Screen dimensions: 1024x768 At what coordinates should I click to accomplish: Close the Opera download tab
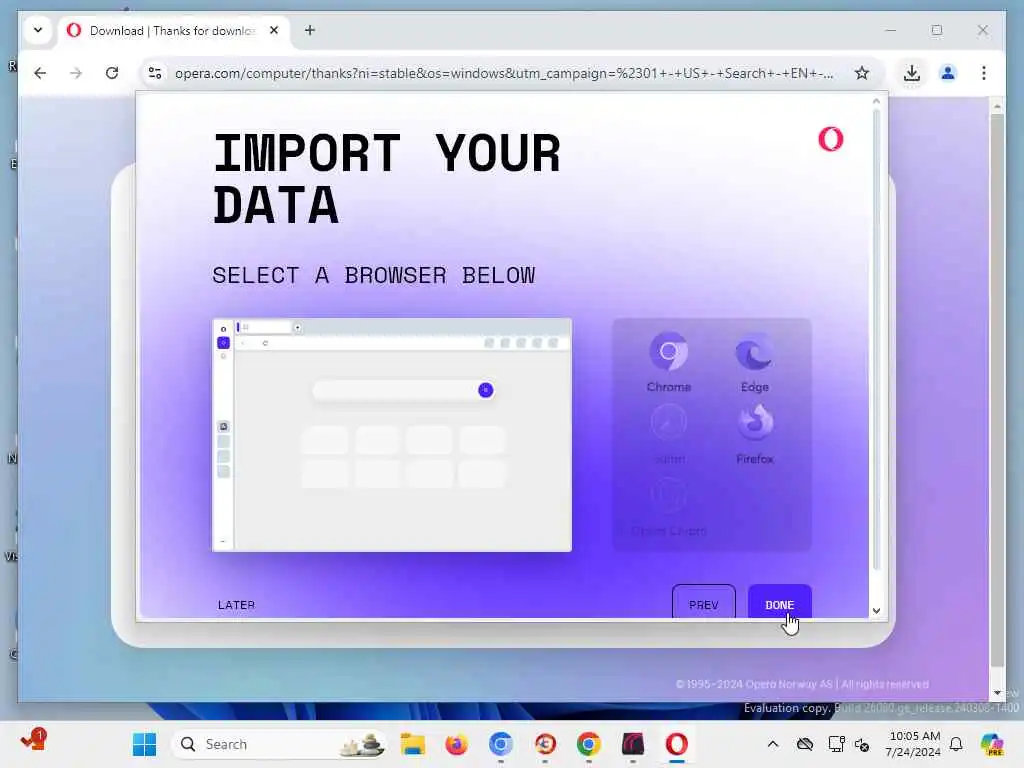pyautogui.click(x=274, y=30)
